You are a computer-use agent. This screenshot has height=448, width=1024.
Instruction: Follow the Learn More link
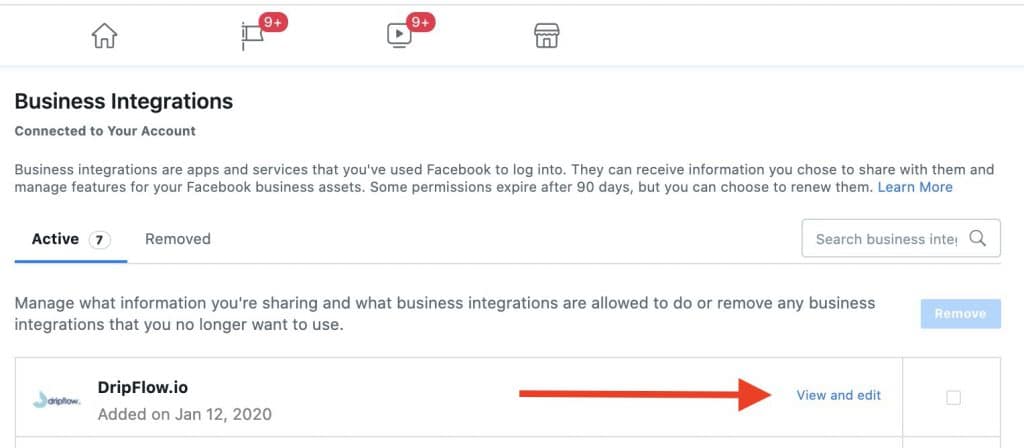[915, 187]
